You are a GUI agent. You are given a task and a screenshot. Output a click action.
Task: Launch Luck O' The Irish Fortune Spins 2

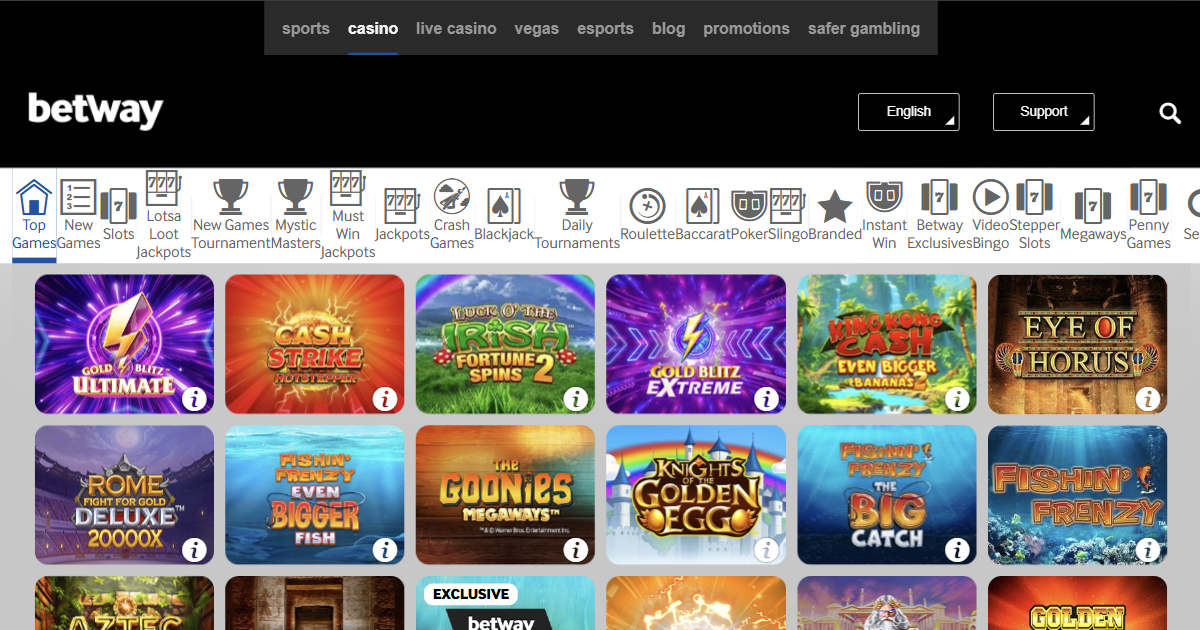click(x=505, y=344)
